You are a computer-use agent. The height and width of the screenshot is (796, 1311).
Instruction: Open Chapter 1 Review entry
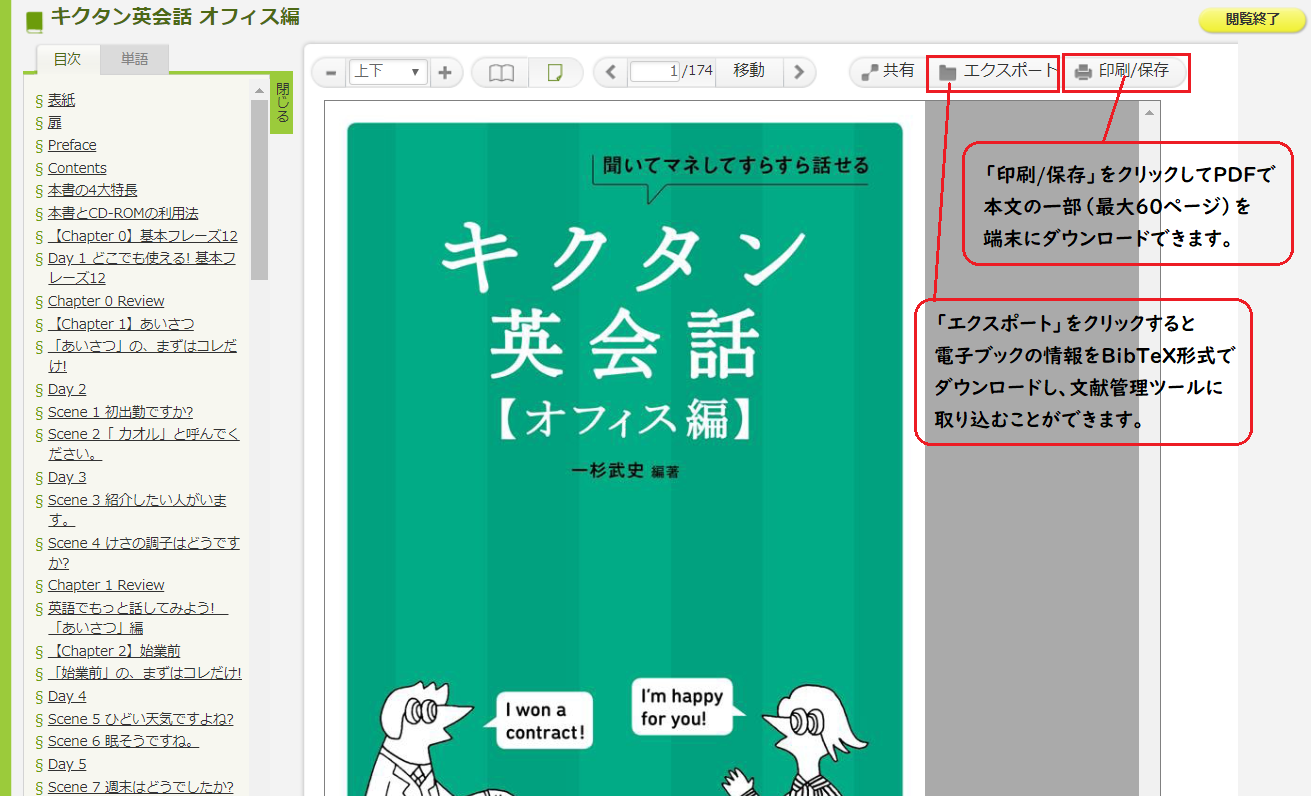pyautogui.click(x=106, y=585)
